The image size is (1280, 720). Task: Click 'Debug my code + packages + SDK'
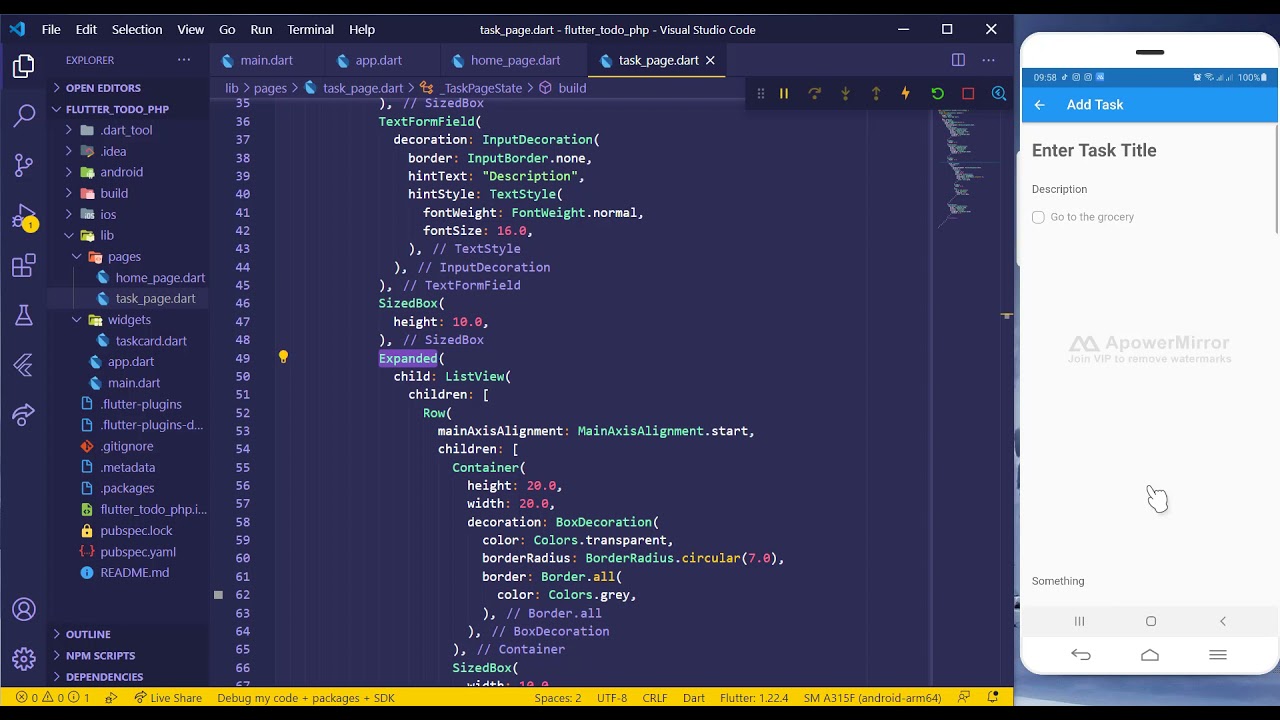pos(306,697)
